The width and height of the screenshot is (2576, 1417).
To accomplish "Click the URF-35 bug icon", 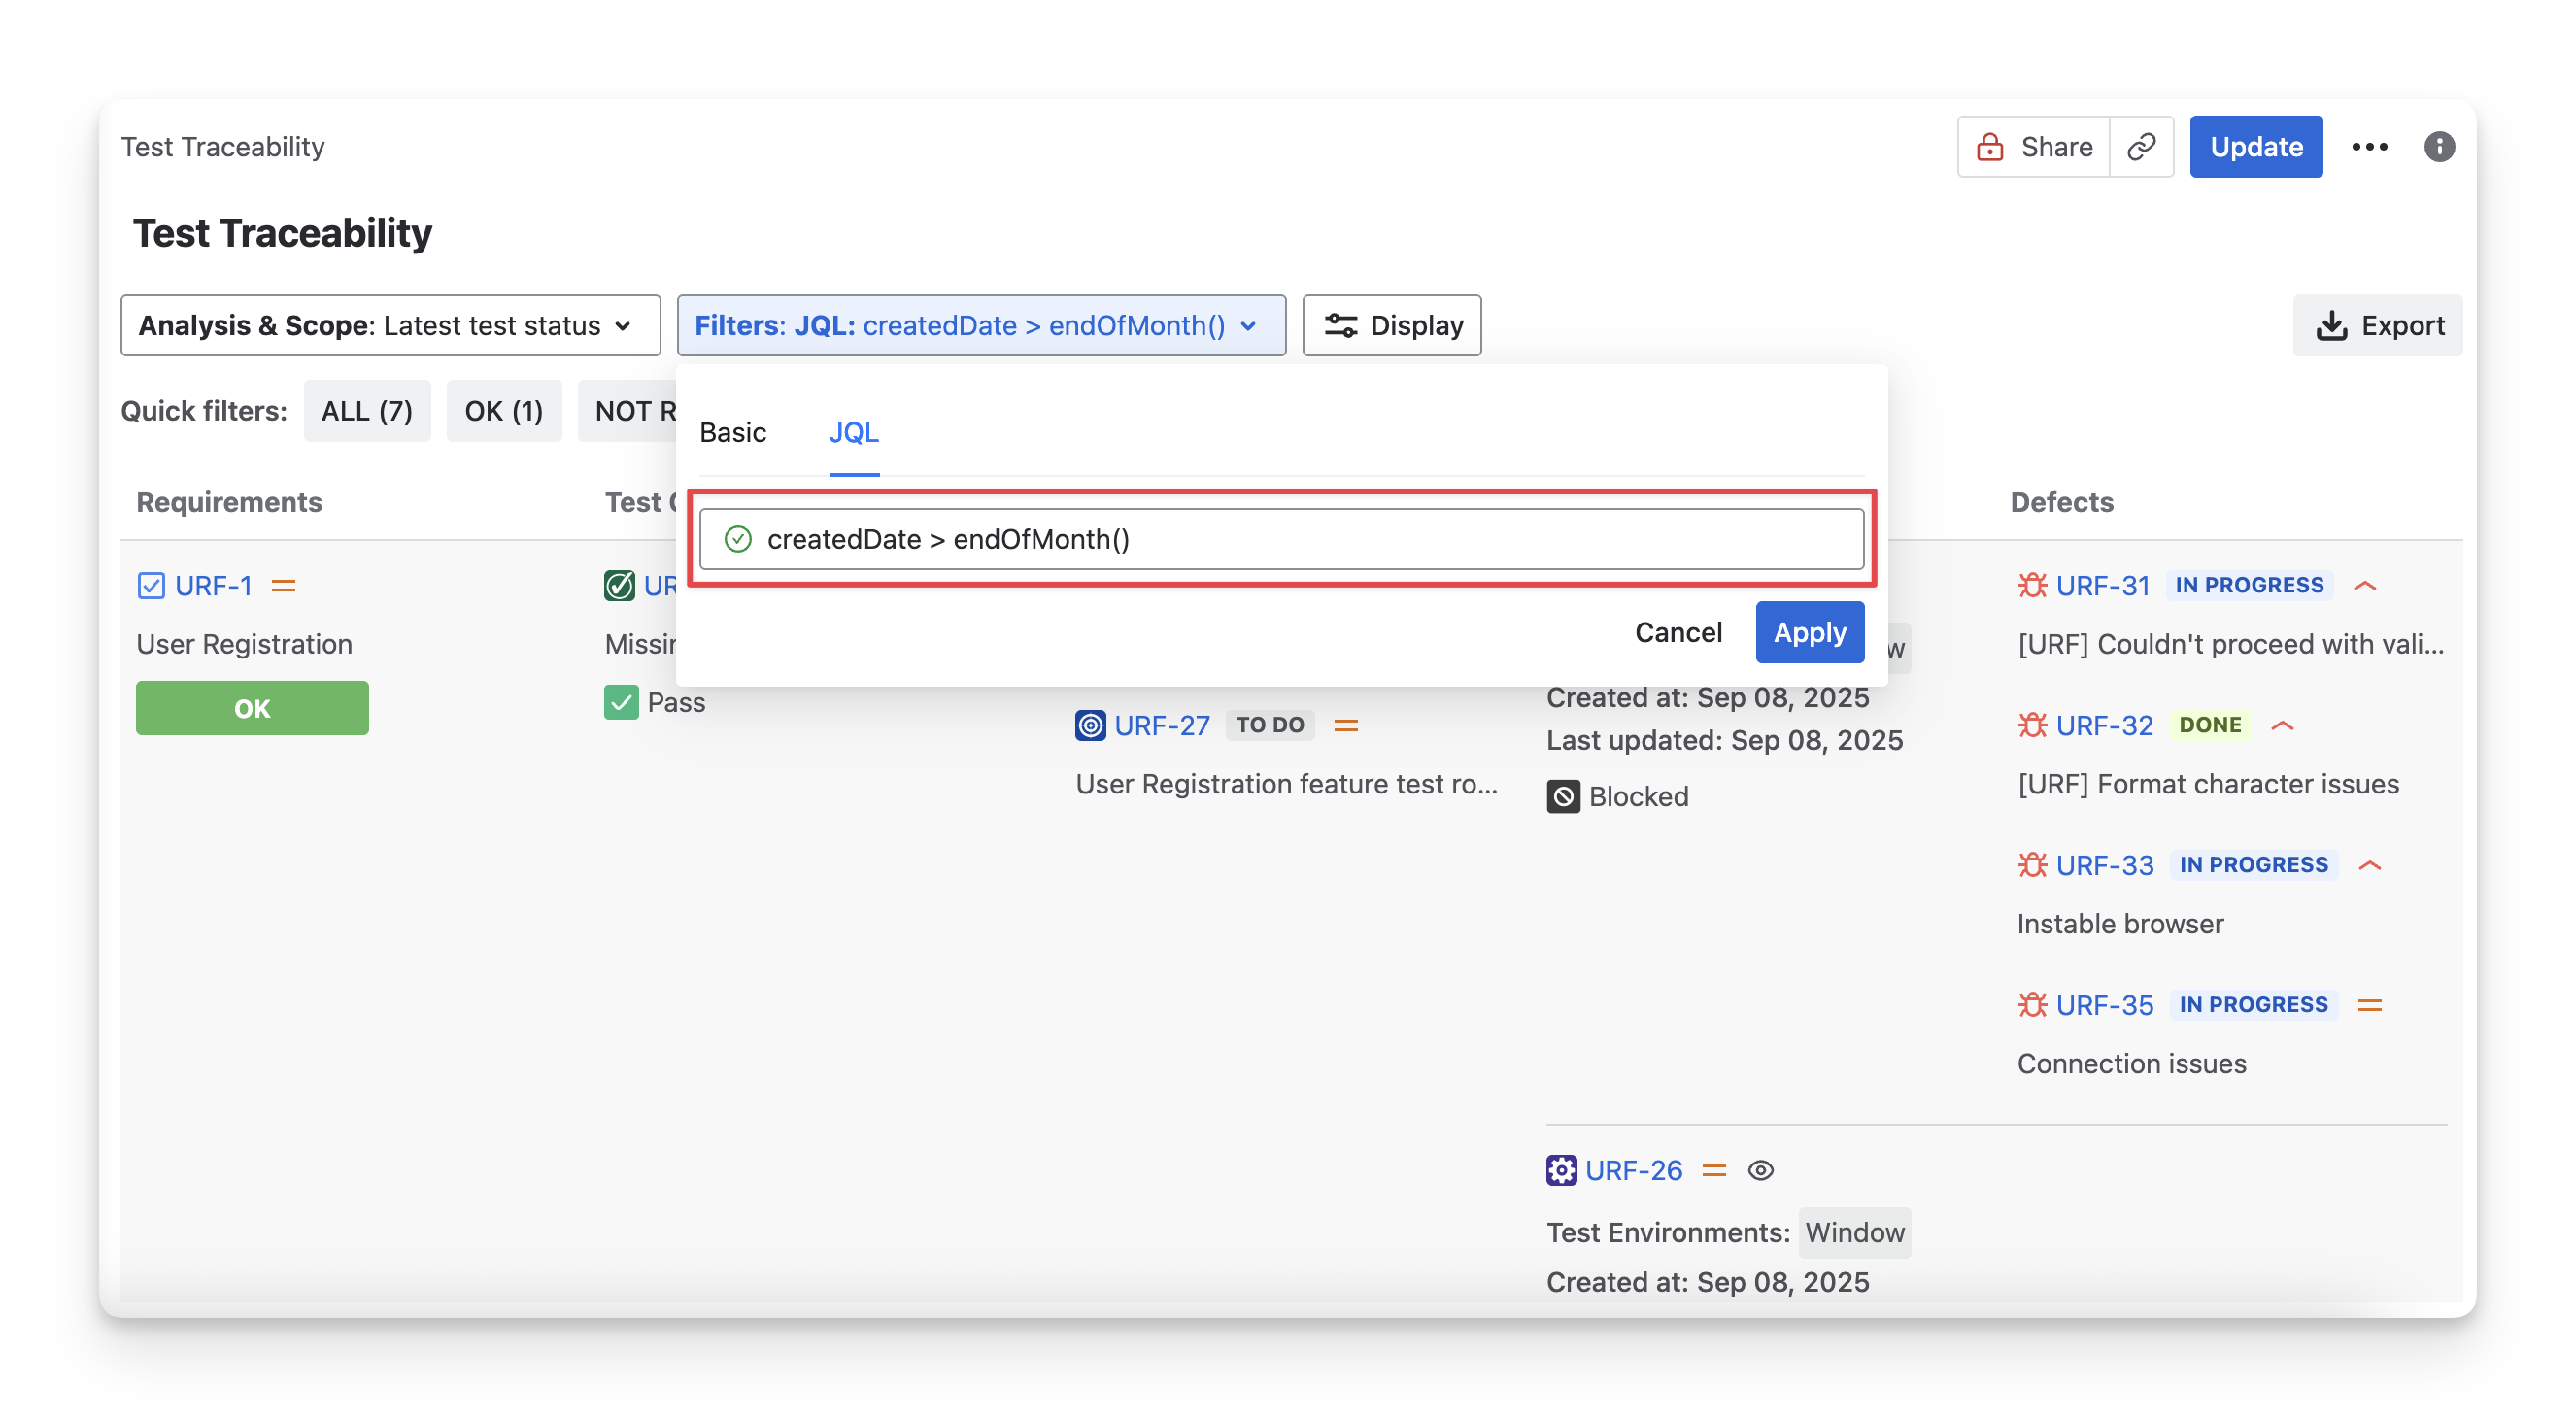I will 2032,1004.
